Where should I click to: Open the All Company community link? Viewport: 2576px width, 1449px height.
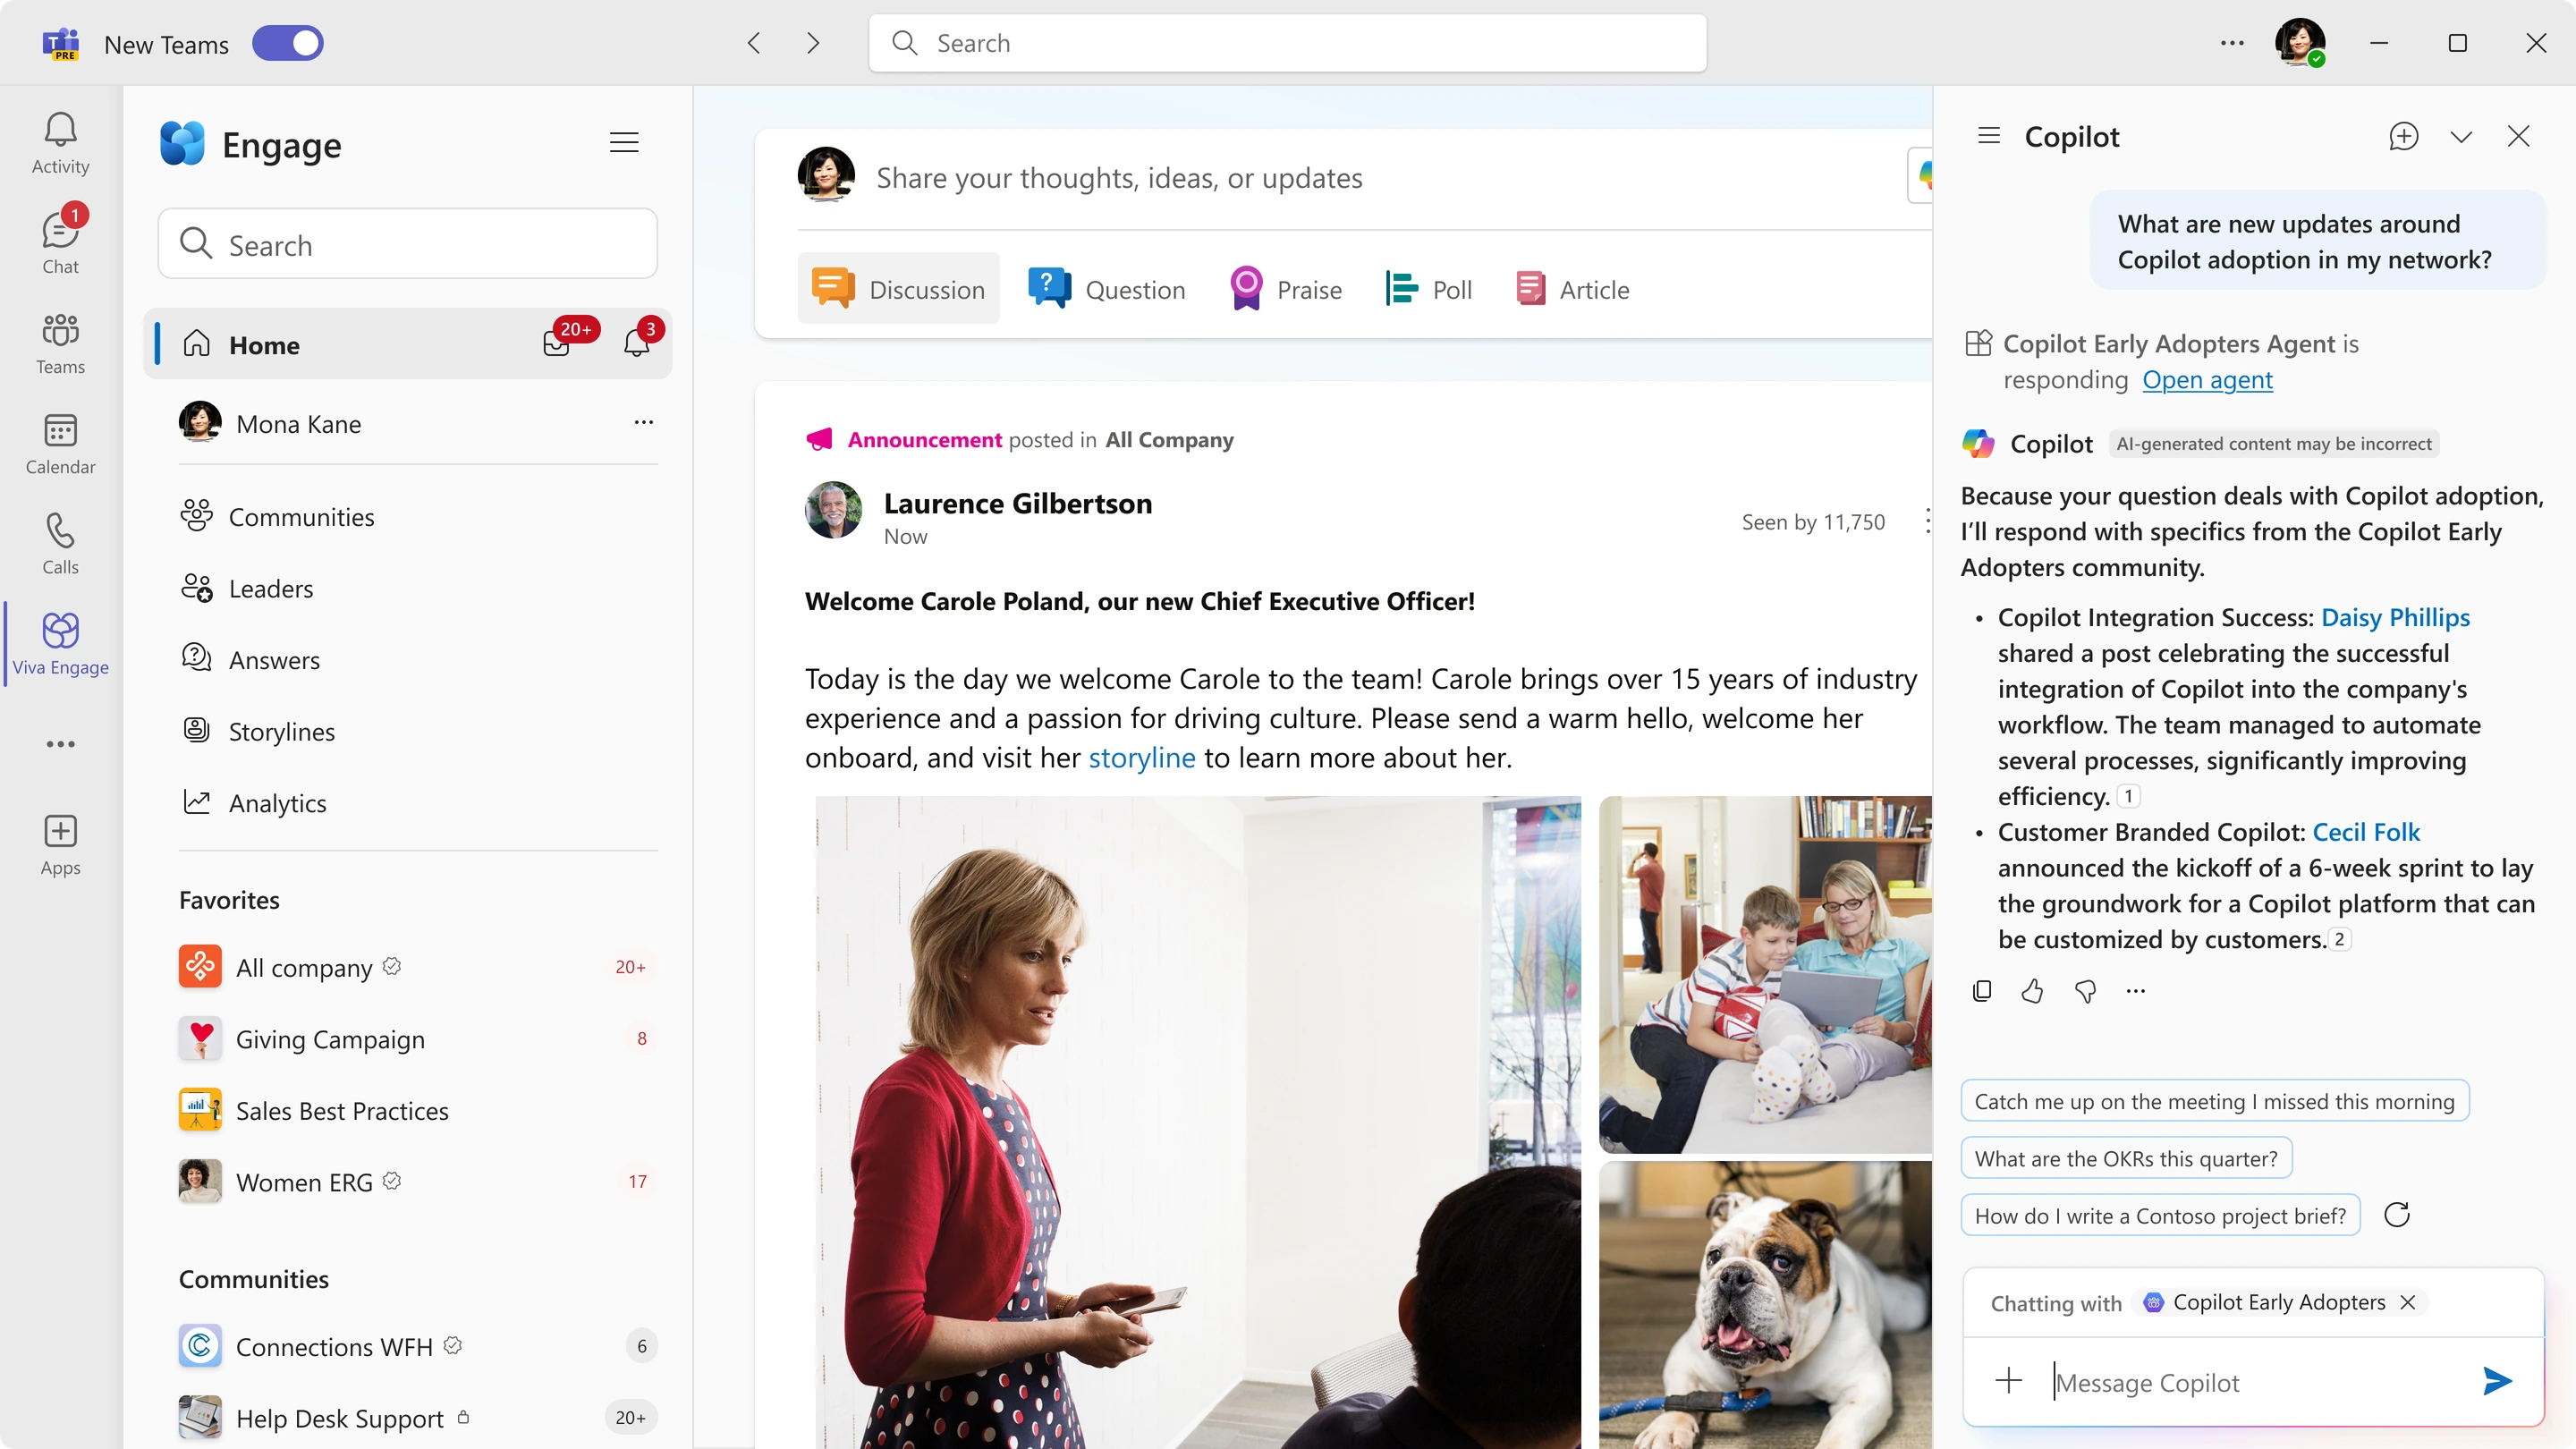click(x=1169, y=440)
